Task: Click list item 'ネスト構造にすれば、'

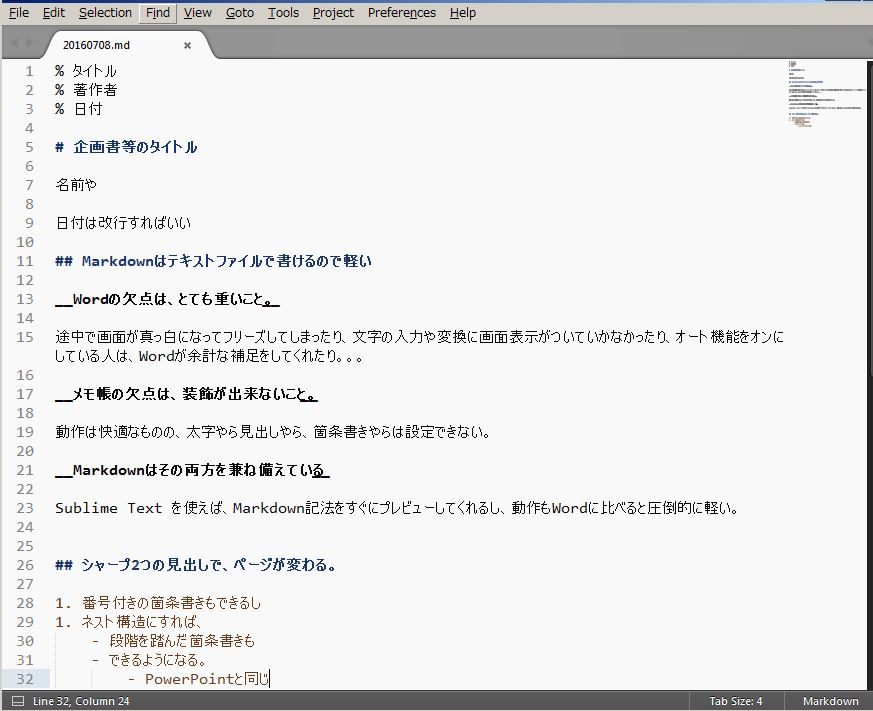Action: point(141,622)
